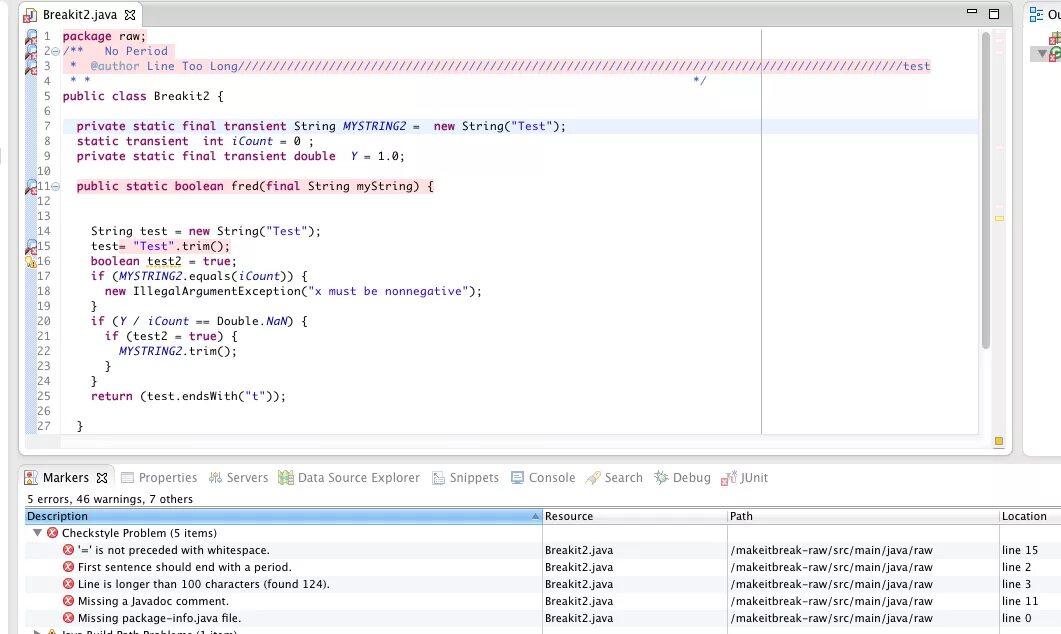Expand the Java Build Path Problems group

37,630
